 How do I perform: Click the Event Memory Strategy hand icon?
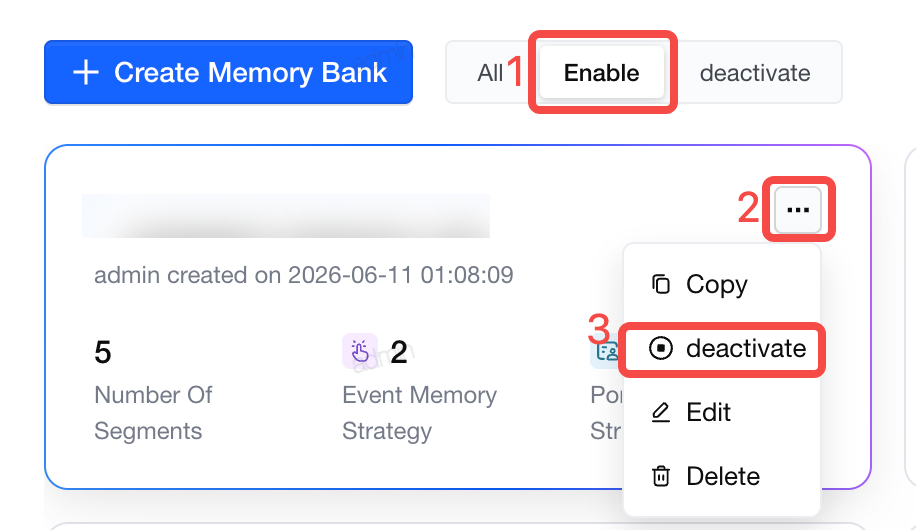[360, 351]
